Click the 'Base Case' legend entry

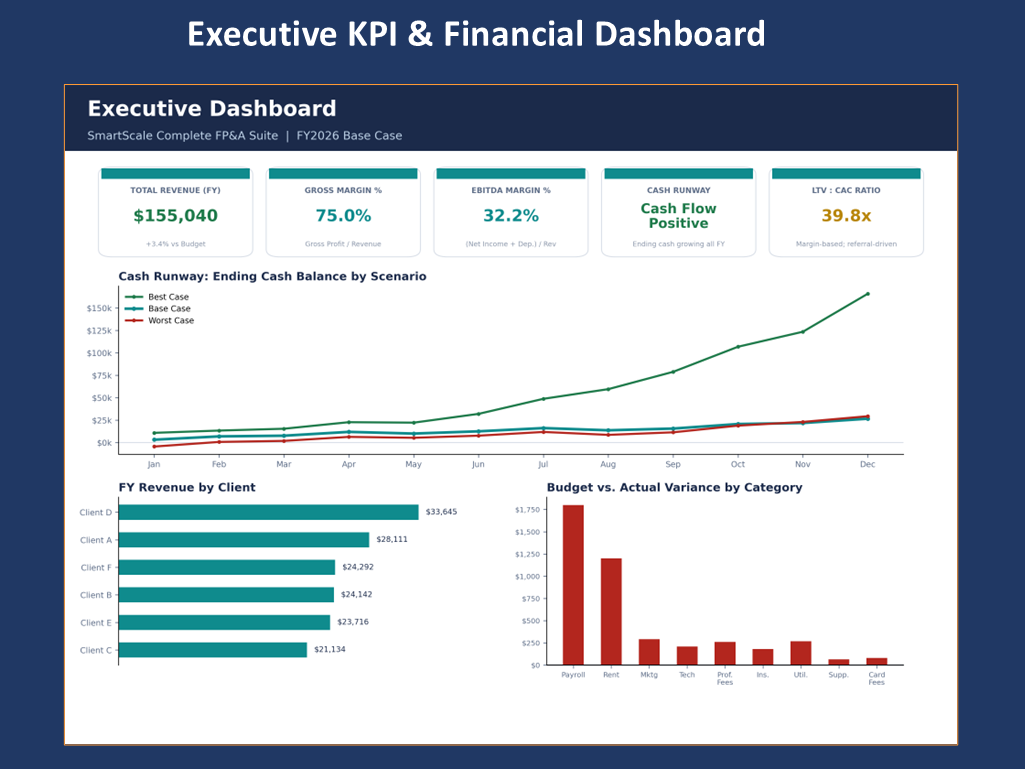(x=158, y=309)
